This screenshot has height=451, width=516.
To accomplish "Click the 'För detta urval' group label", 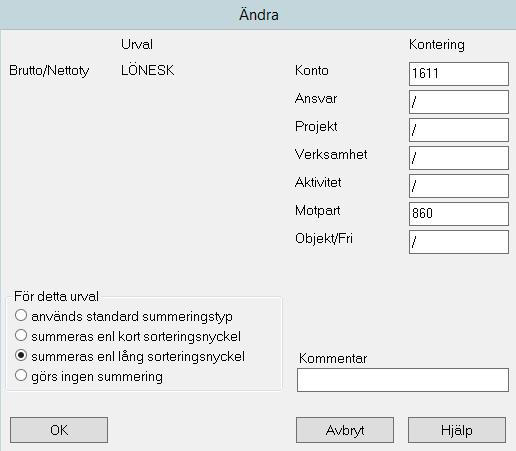I will pos(56,296).
